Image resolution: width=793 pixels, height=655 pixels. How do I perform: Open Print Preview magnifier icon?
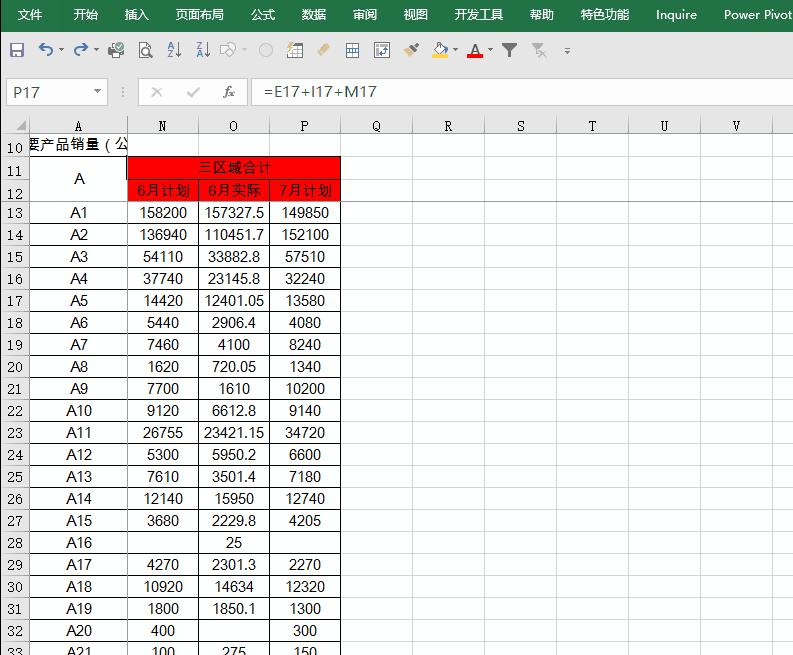pos(146,50)
